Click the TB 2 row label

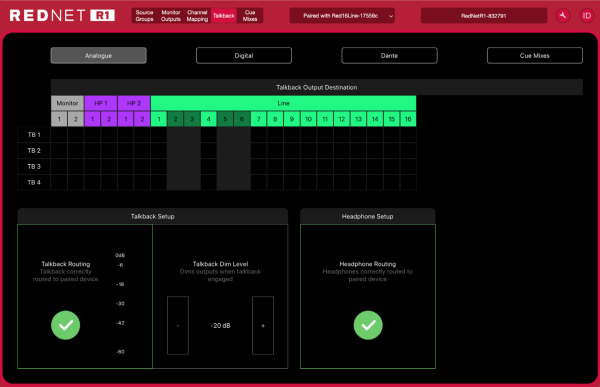tap(34, 151)
